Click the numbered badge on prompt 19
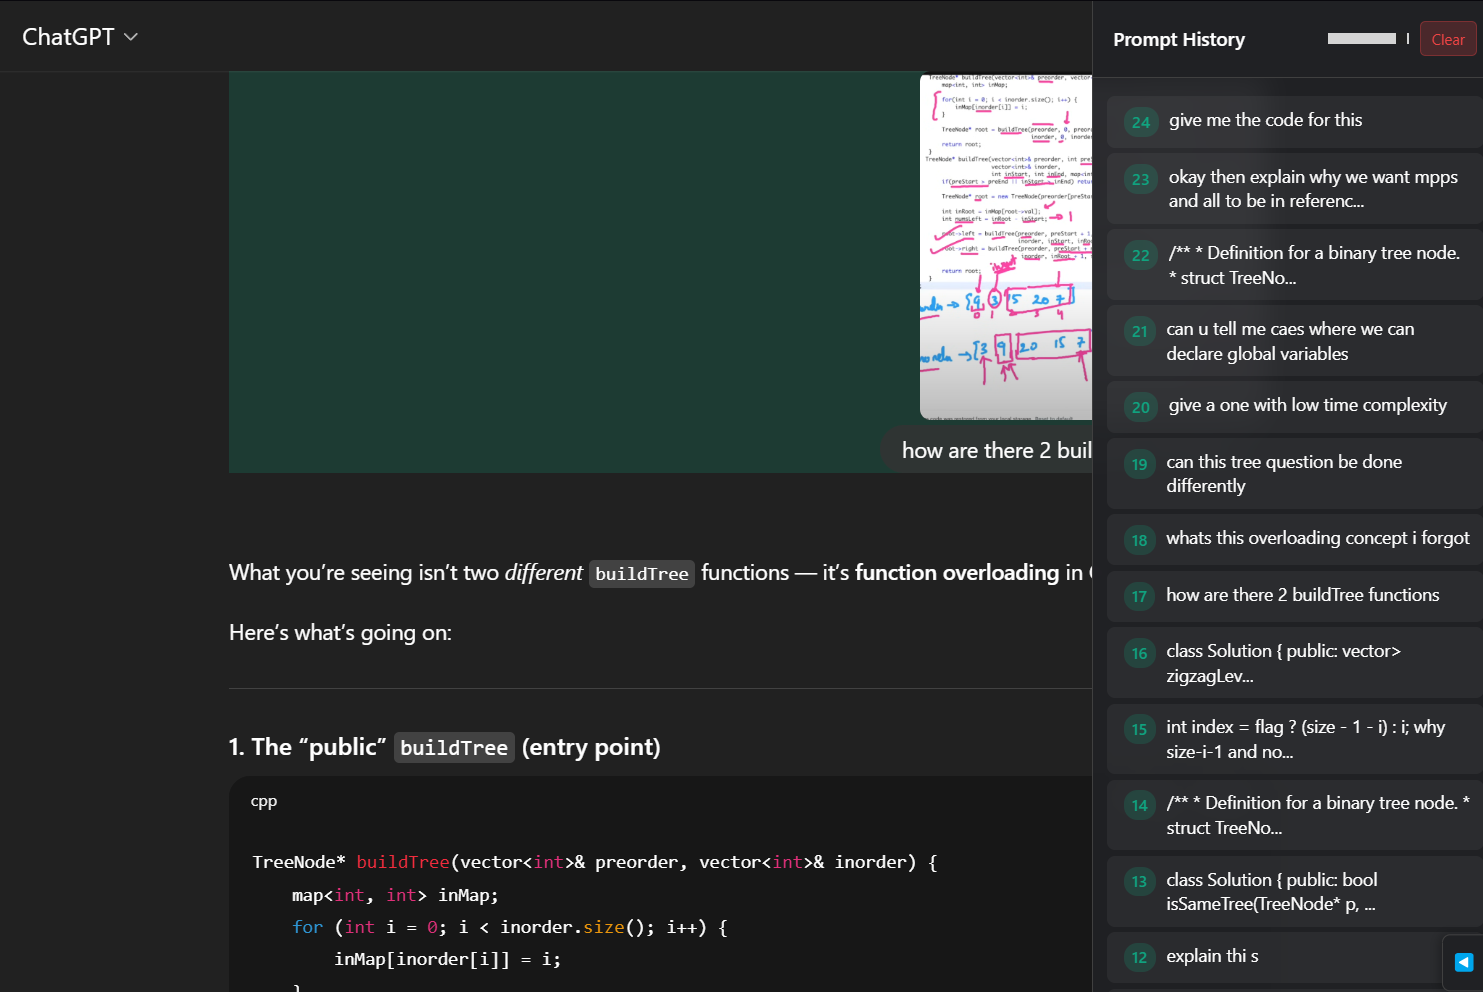1483x992 pixels. click(1140, 464)
